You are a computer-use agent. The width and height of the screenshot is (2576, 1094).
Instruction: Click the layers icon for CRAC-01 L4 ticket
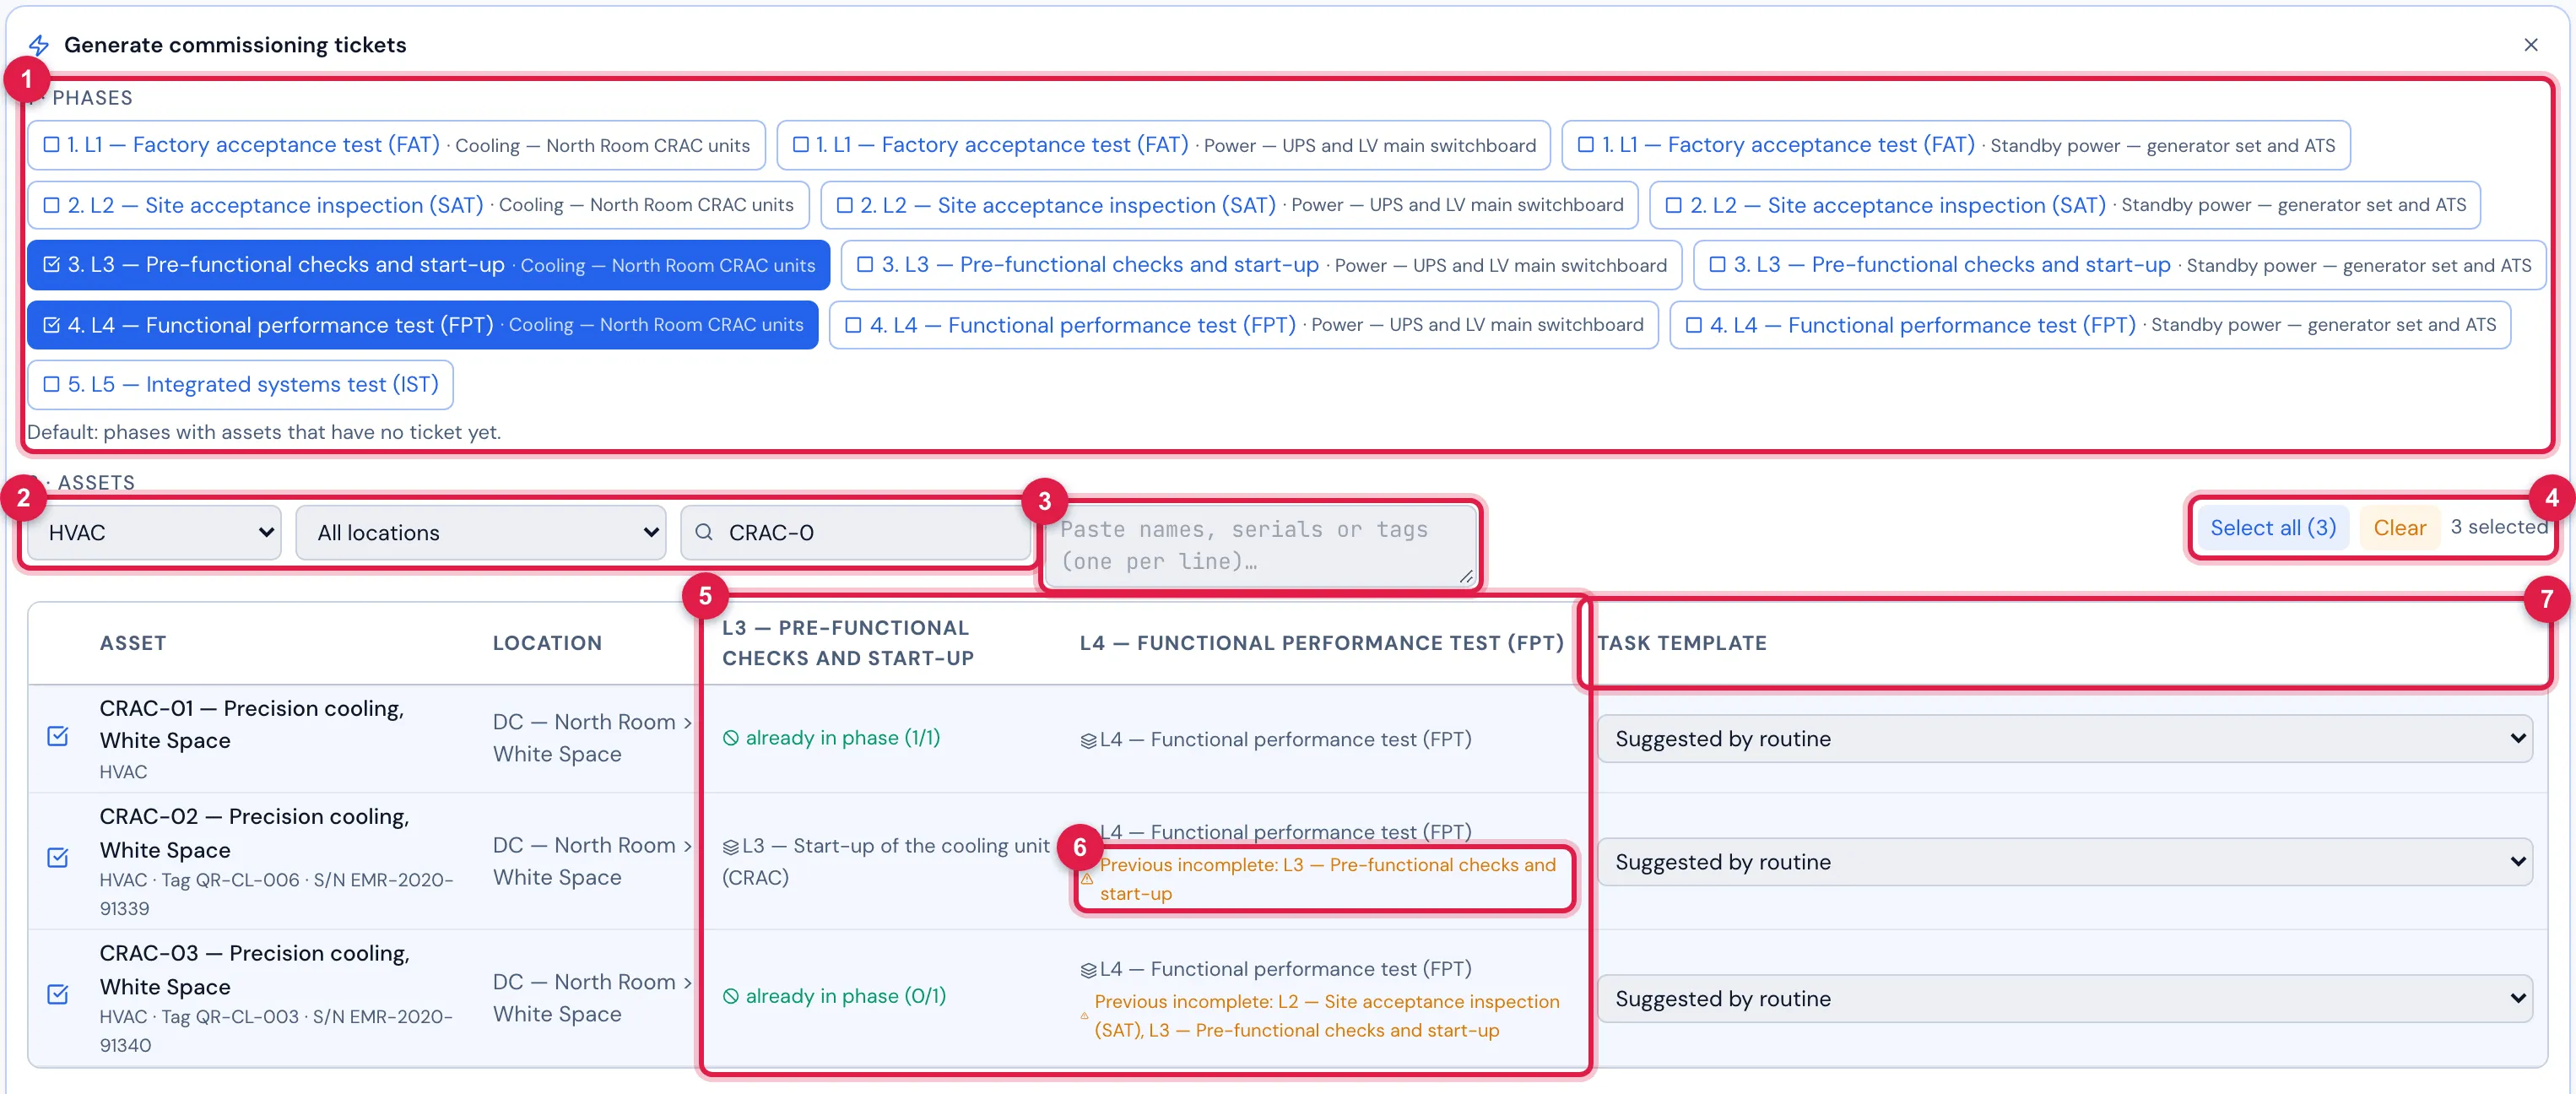coord(1088,740)
